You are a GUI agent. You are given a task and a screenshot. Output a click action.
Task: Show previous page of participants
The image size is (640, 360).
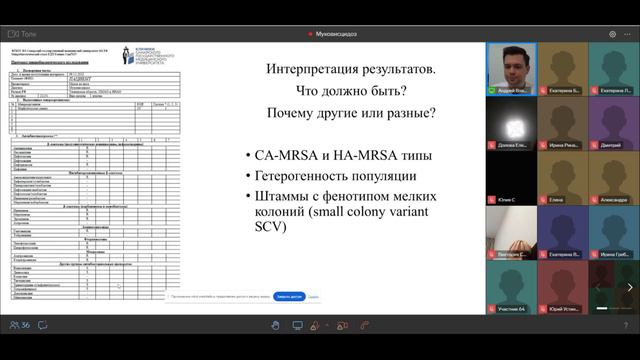coord(597,287)
